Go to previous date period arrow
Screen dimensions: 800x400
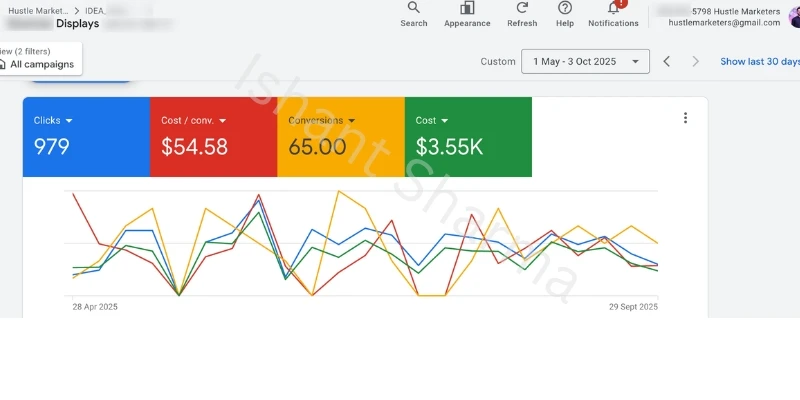[x=667, y=62]
